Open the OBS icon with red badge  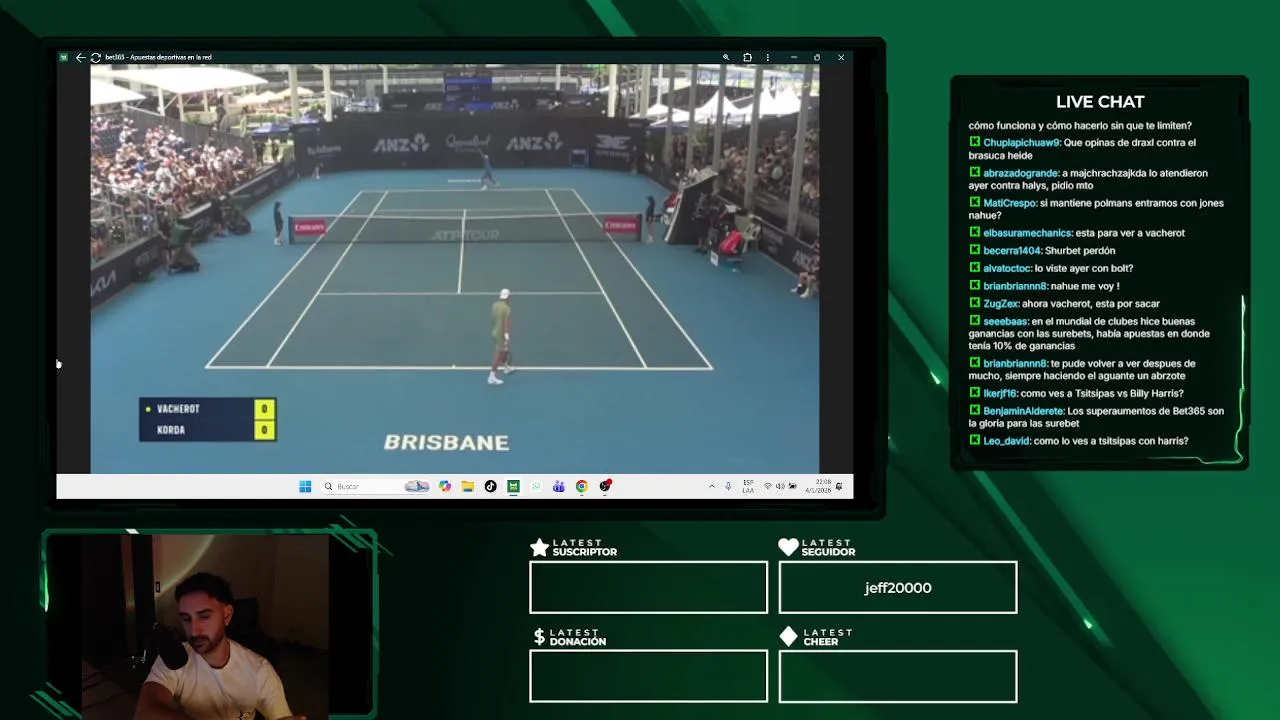click(605, 486)
